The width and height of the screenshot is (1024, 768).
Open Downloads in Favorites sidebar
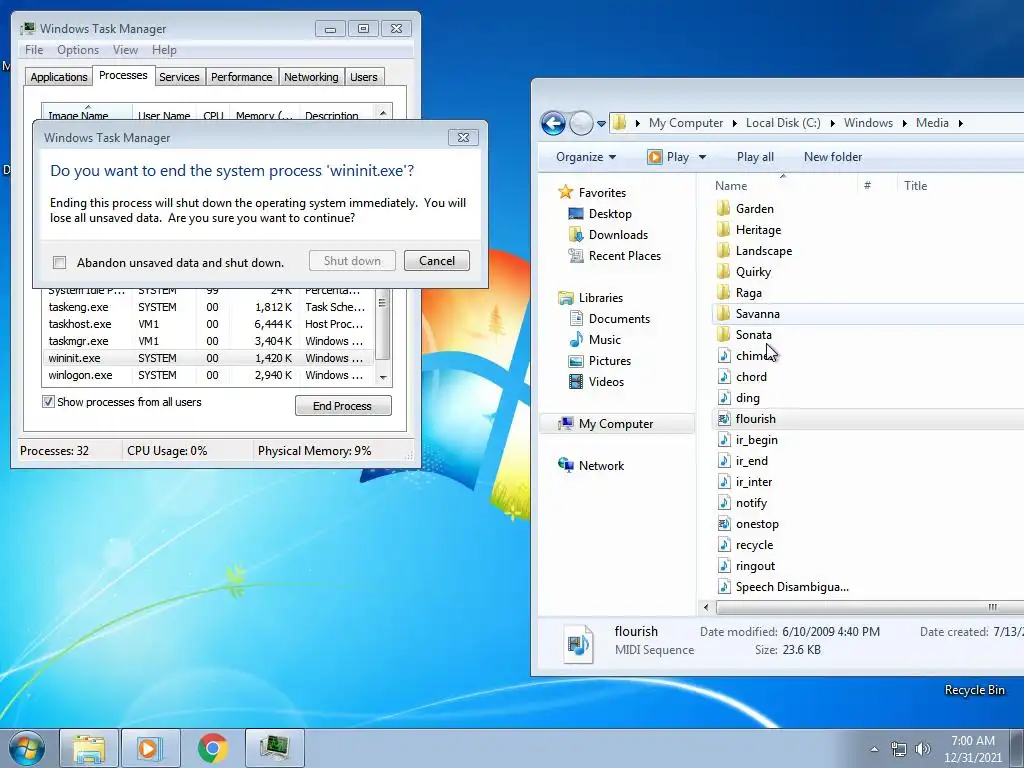tap(618, 234)
